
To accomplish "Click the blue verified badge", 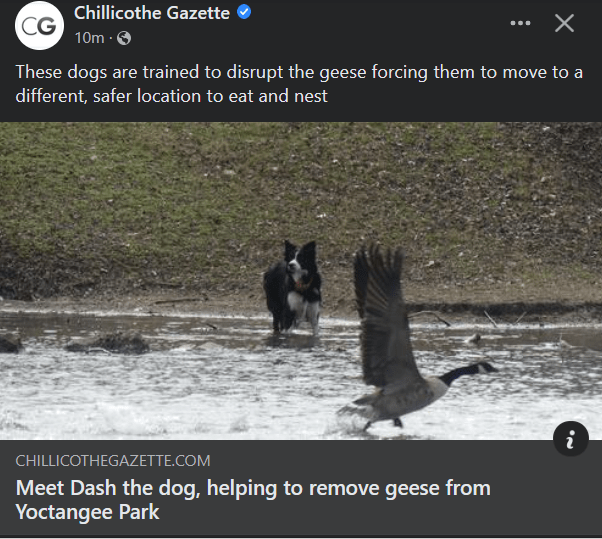I will pyautogui.click(x=244, y=12).
